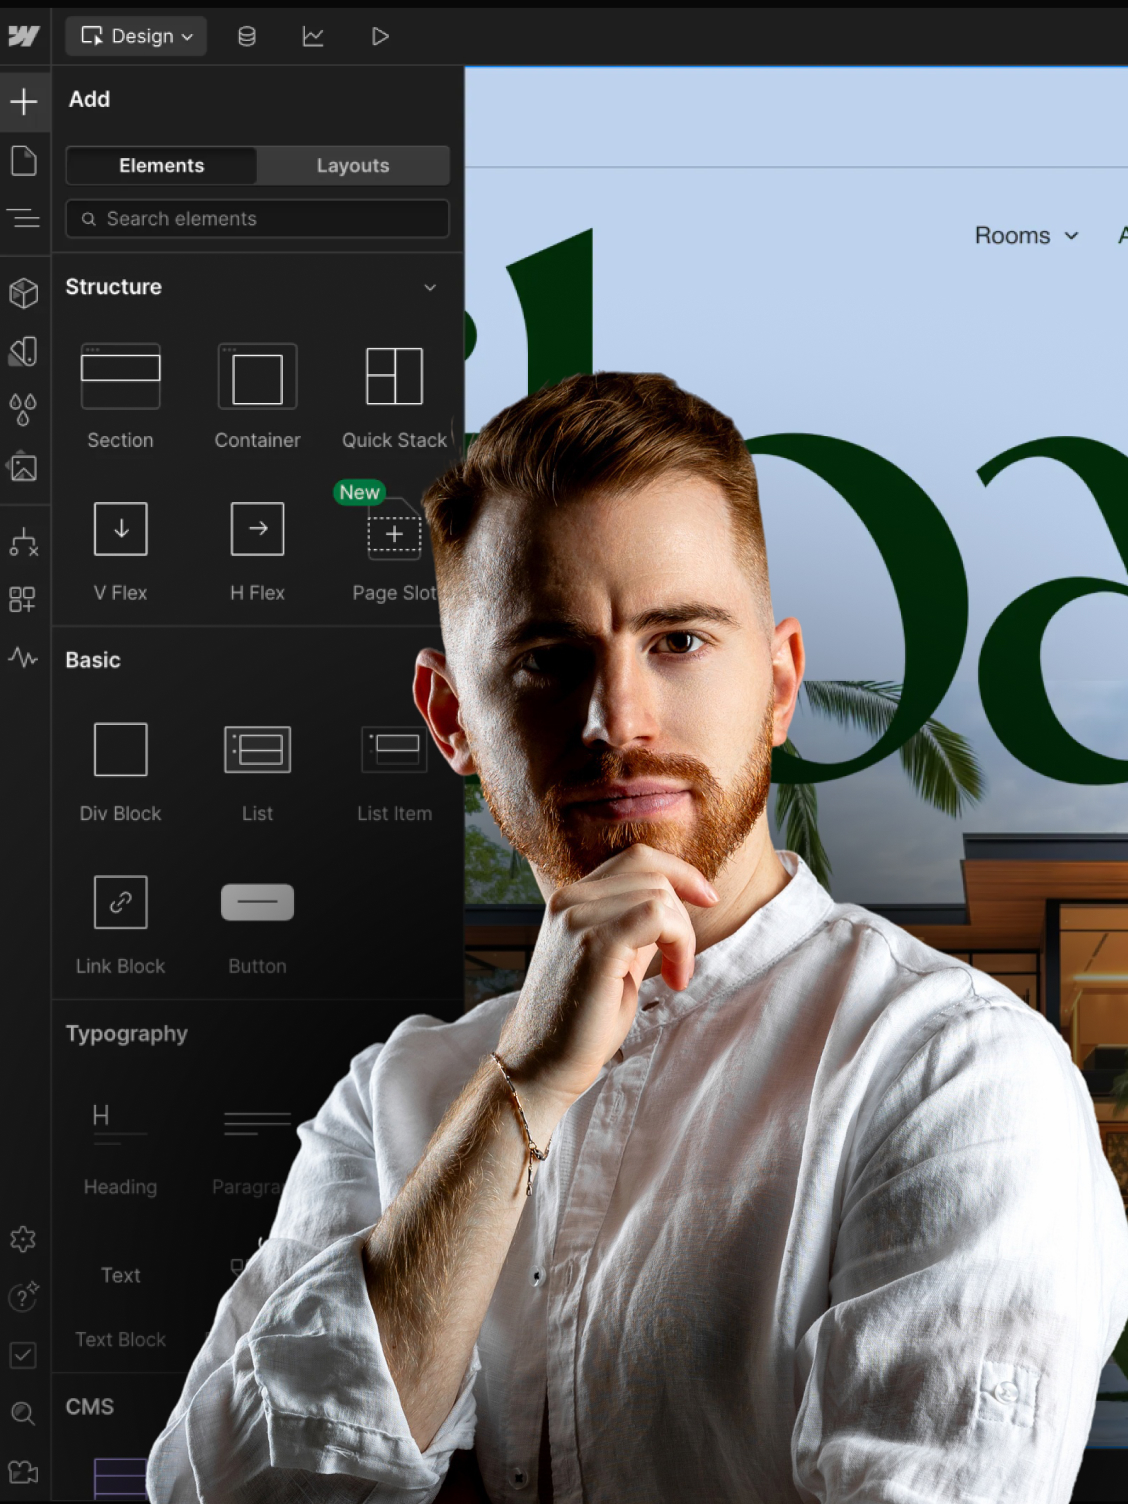Viewport: 1128px width, 1504px height.
Task: Add a V Flex element
Action: 120,550
